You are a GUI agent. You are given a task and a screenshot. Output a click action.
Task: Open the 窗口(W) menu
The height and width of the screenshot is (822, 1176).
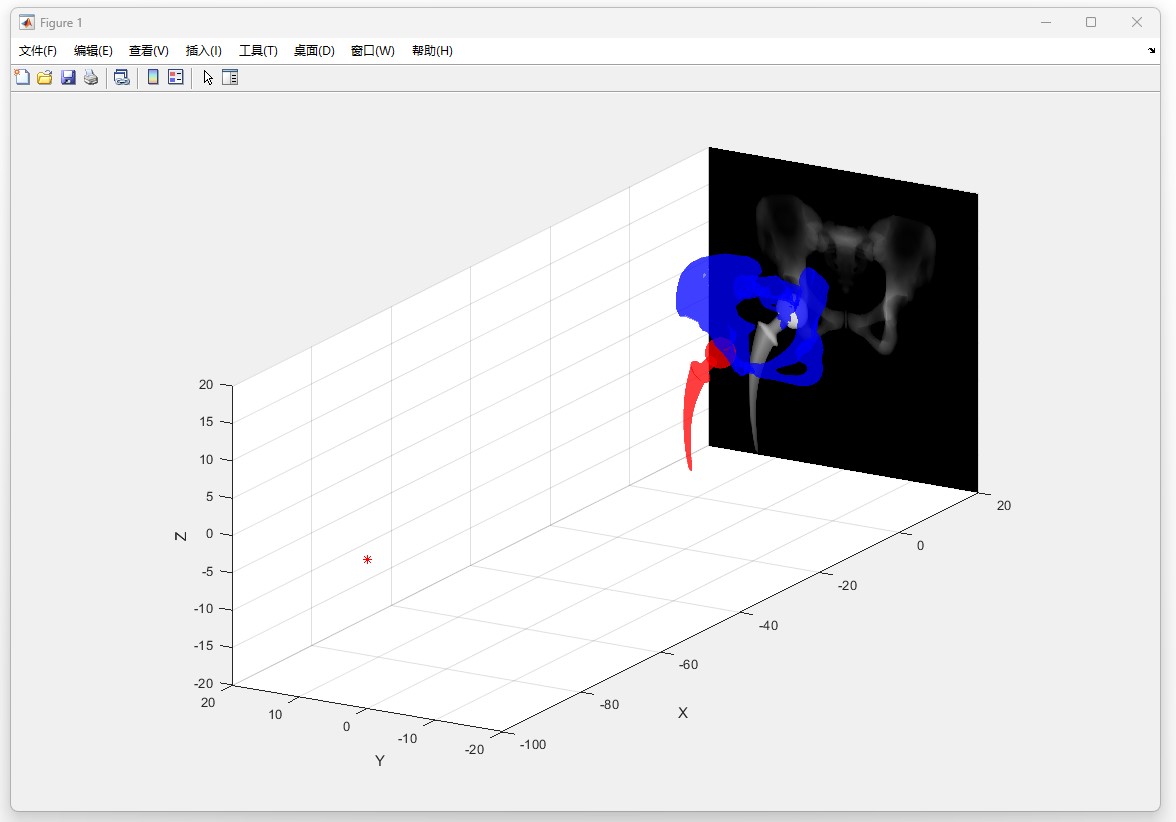click(372, 51)
